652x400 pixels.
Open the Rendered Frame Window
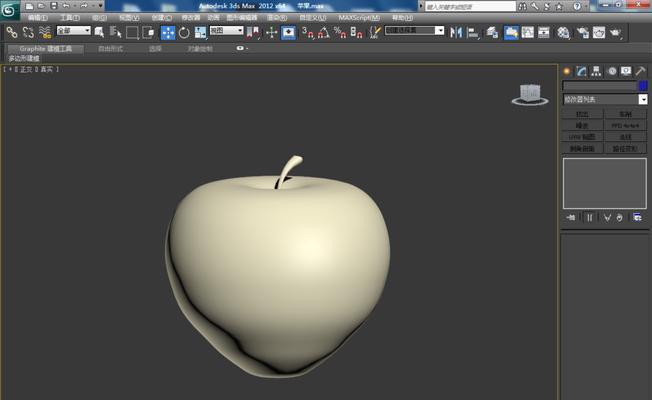click(x=599, y=32)
